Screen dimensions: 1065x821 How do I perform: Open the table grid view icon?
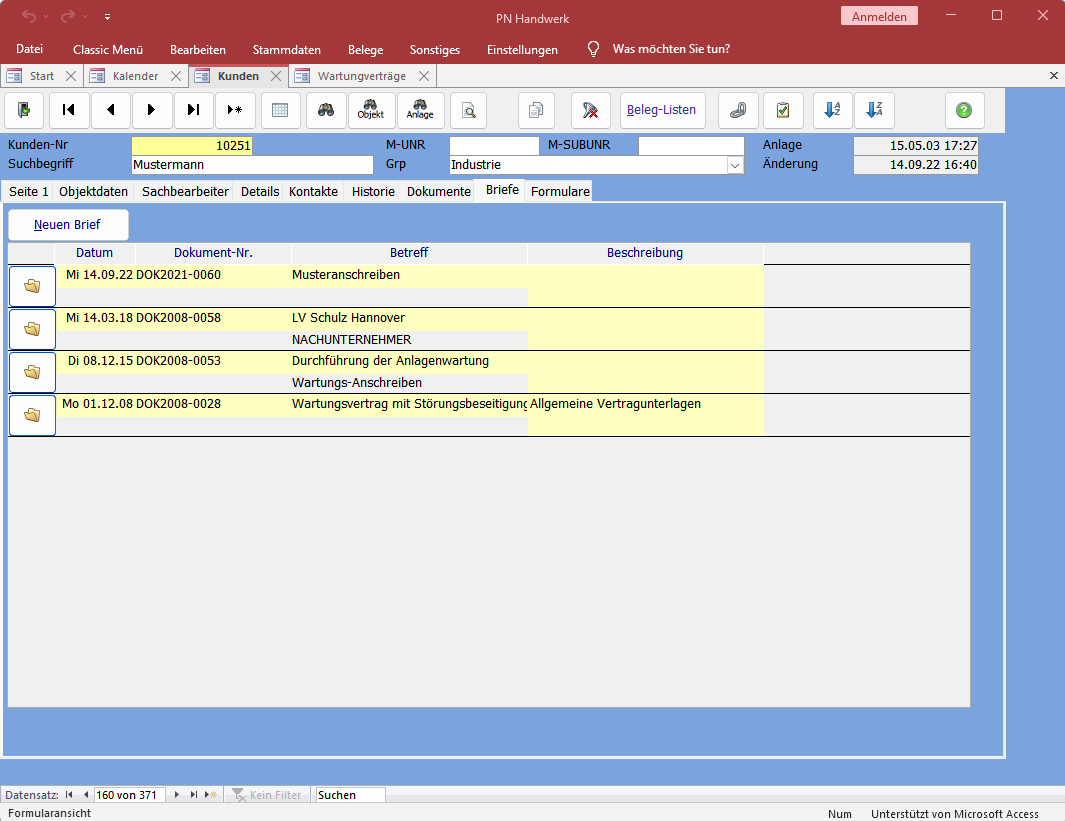point(281,110)
